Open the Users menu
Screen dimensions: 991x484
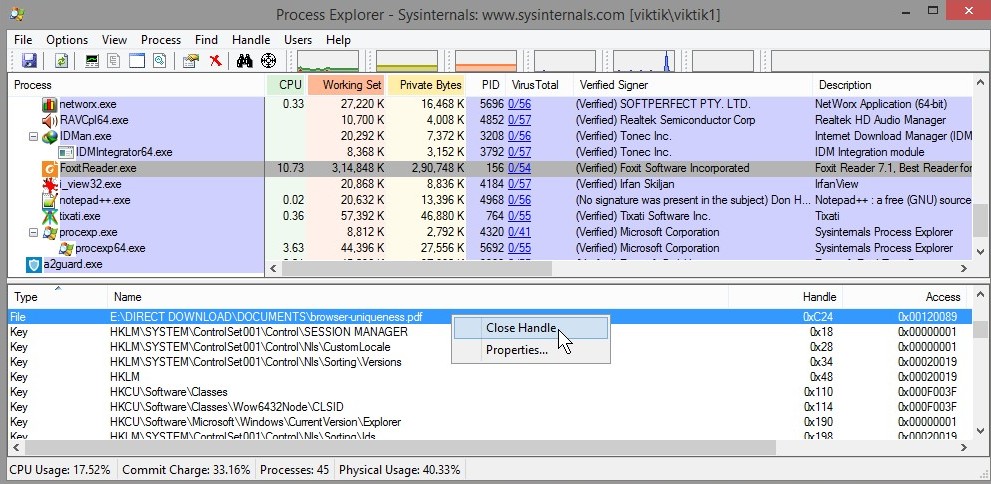click(298, 40)
